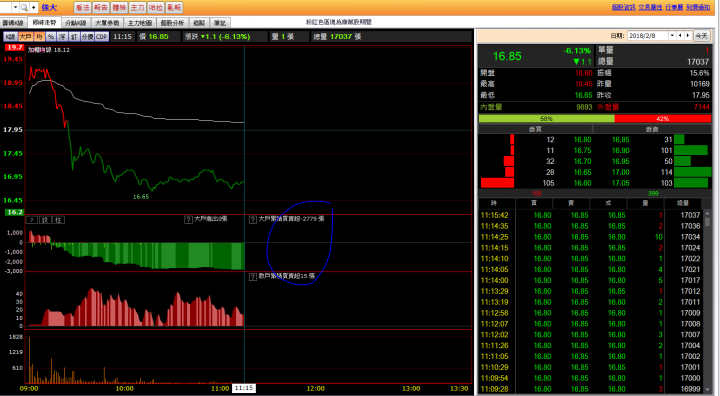This screenshot has width=720, height=396.
Task: Open the third top-right underlined link
Action: (674, 7)
